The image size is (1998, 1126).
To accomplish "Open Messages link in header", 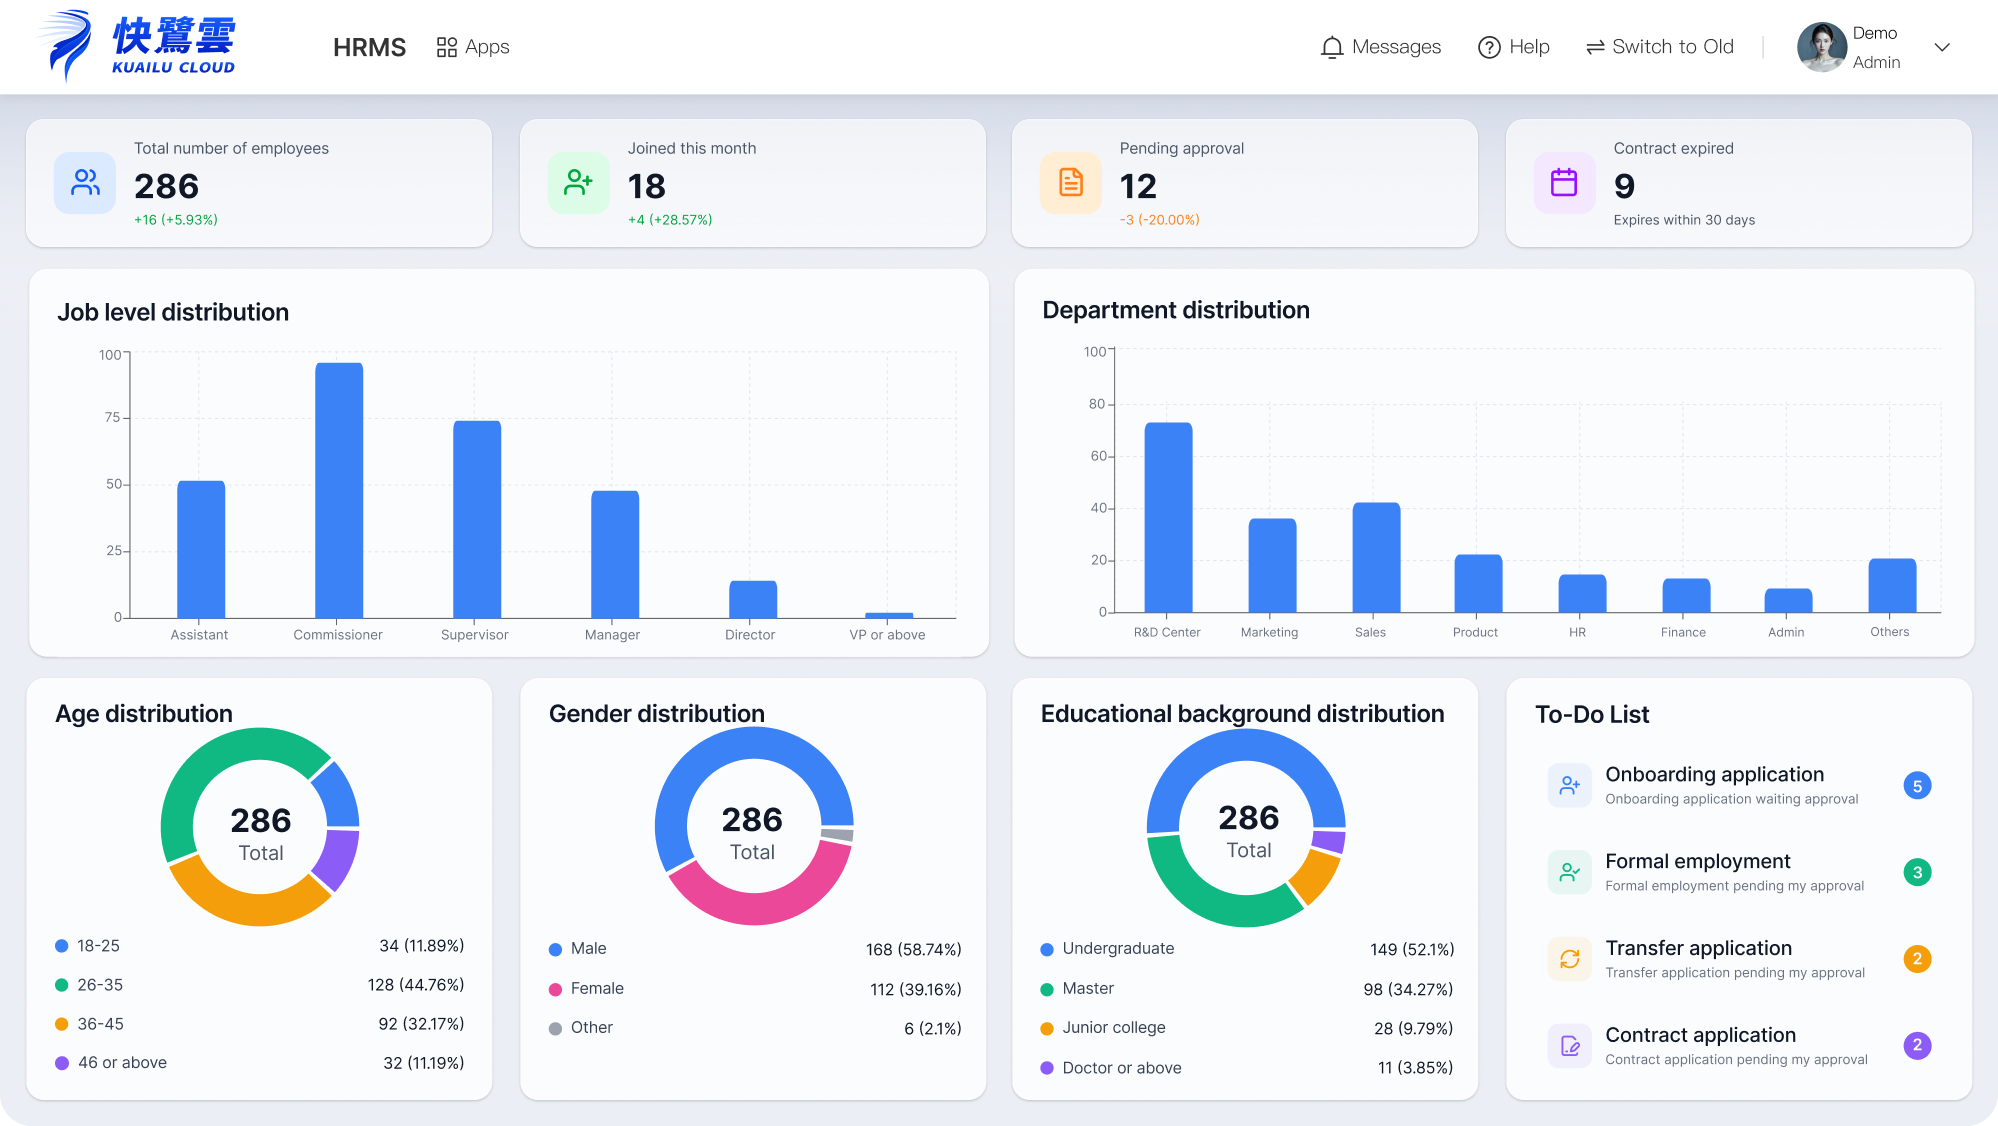I will coord(1396,47).
